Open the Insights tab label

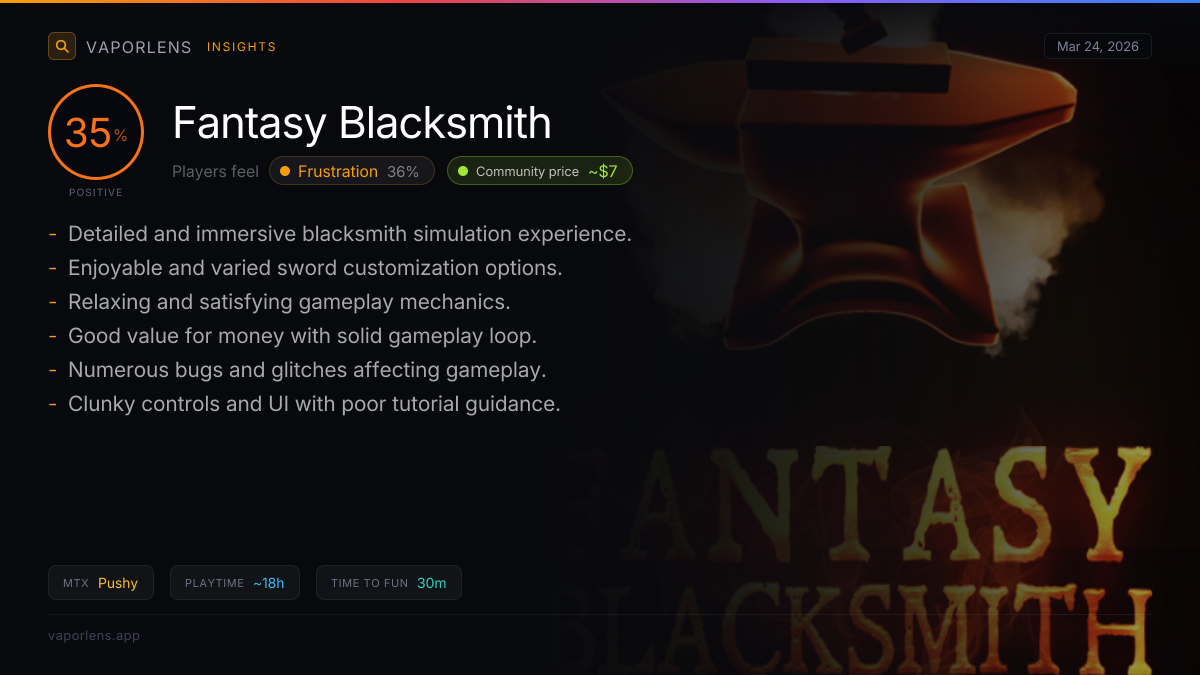coord(242,47)
